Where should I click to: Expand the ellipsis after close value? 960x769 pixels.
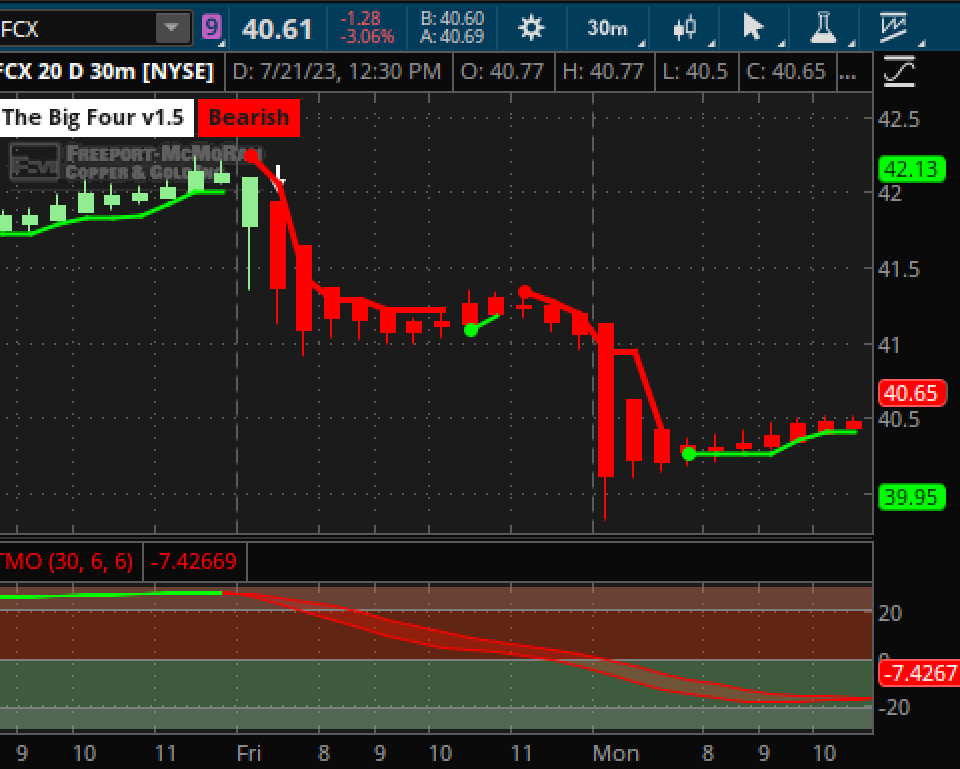(848, 72)
